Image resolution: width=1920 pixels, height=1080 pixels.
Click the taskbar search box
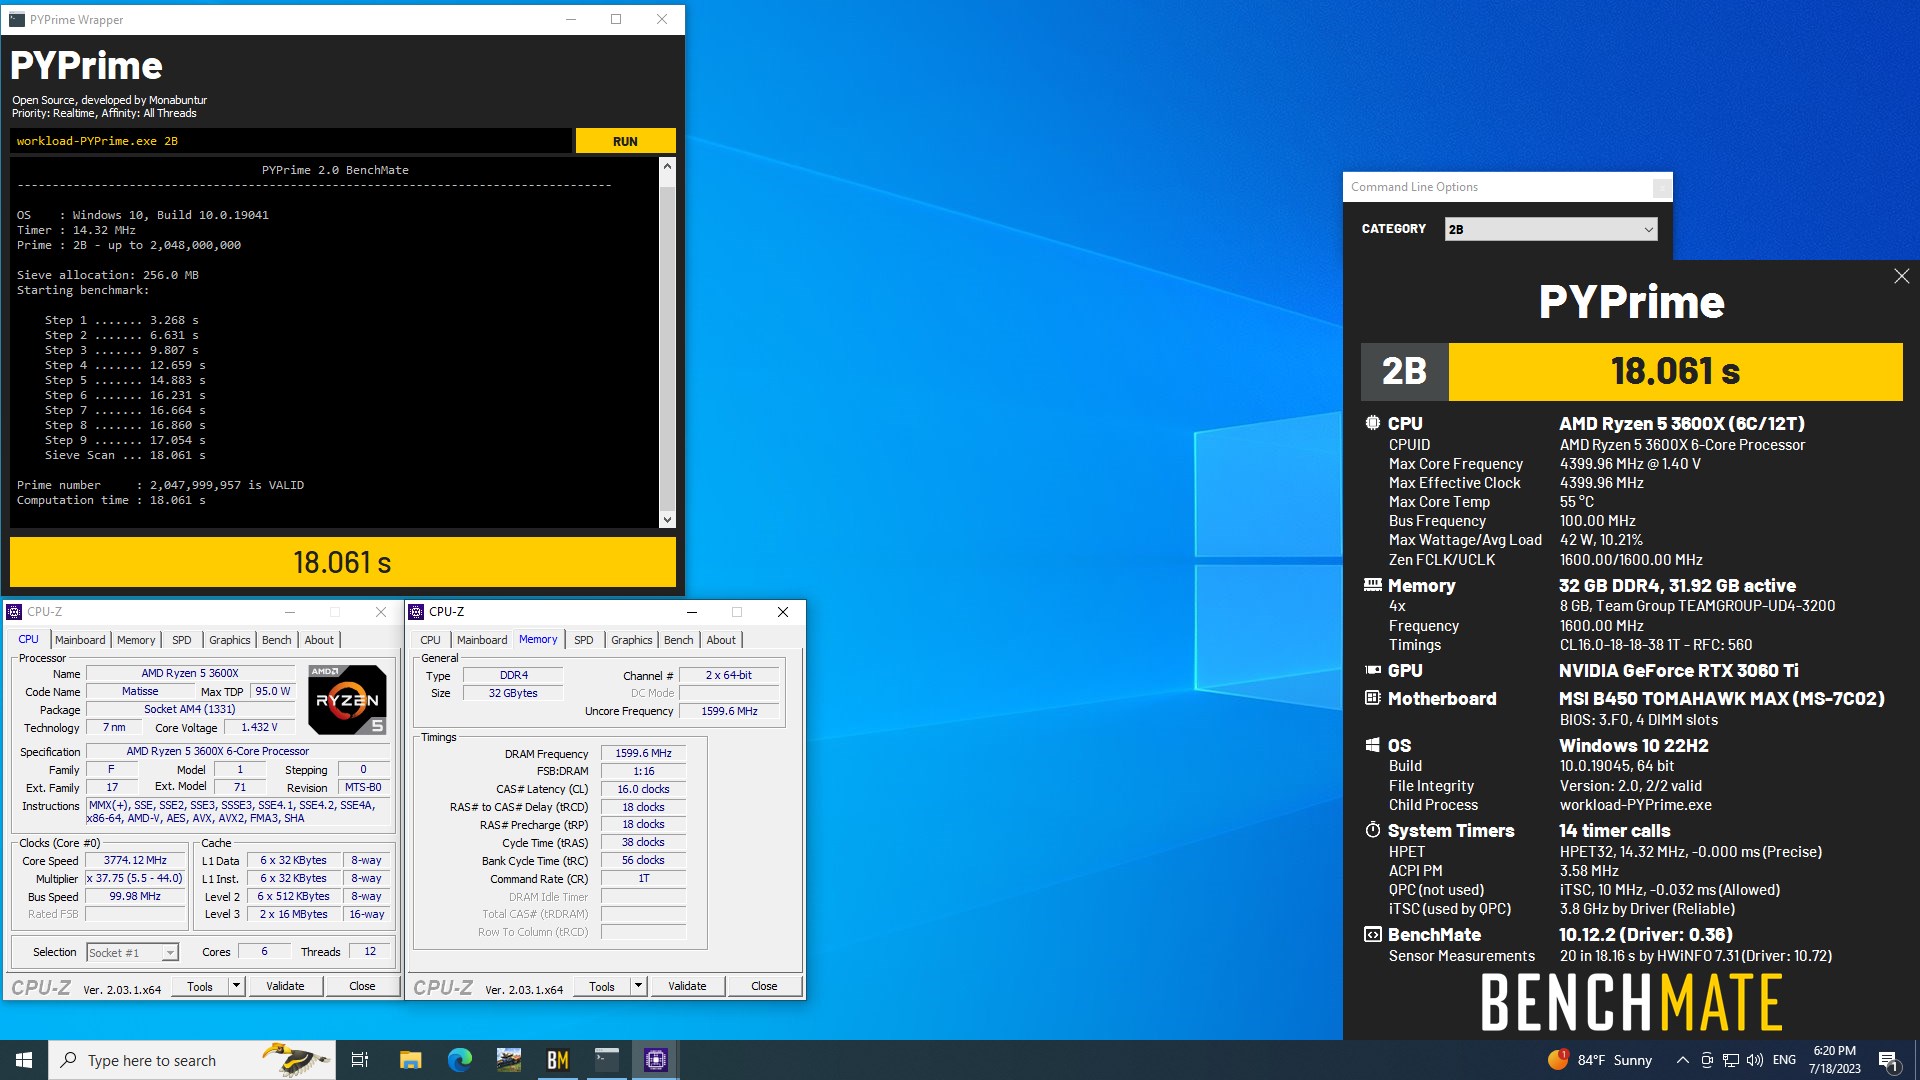coord(190,1060)
